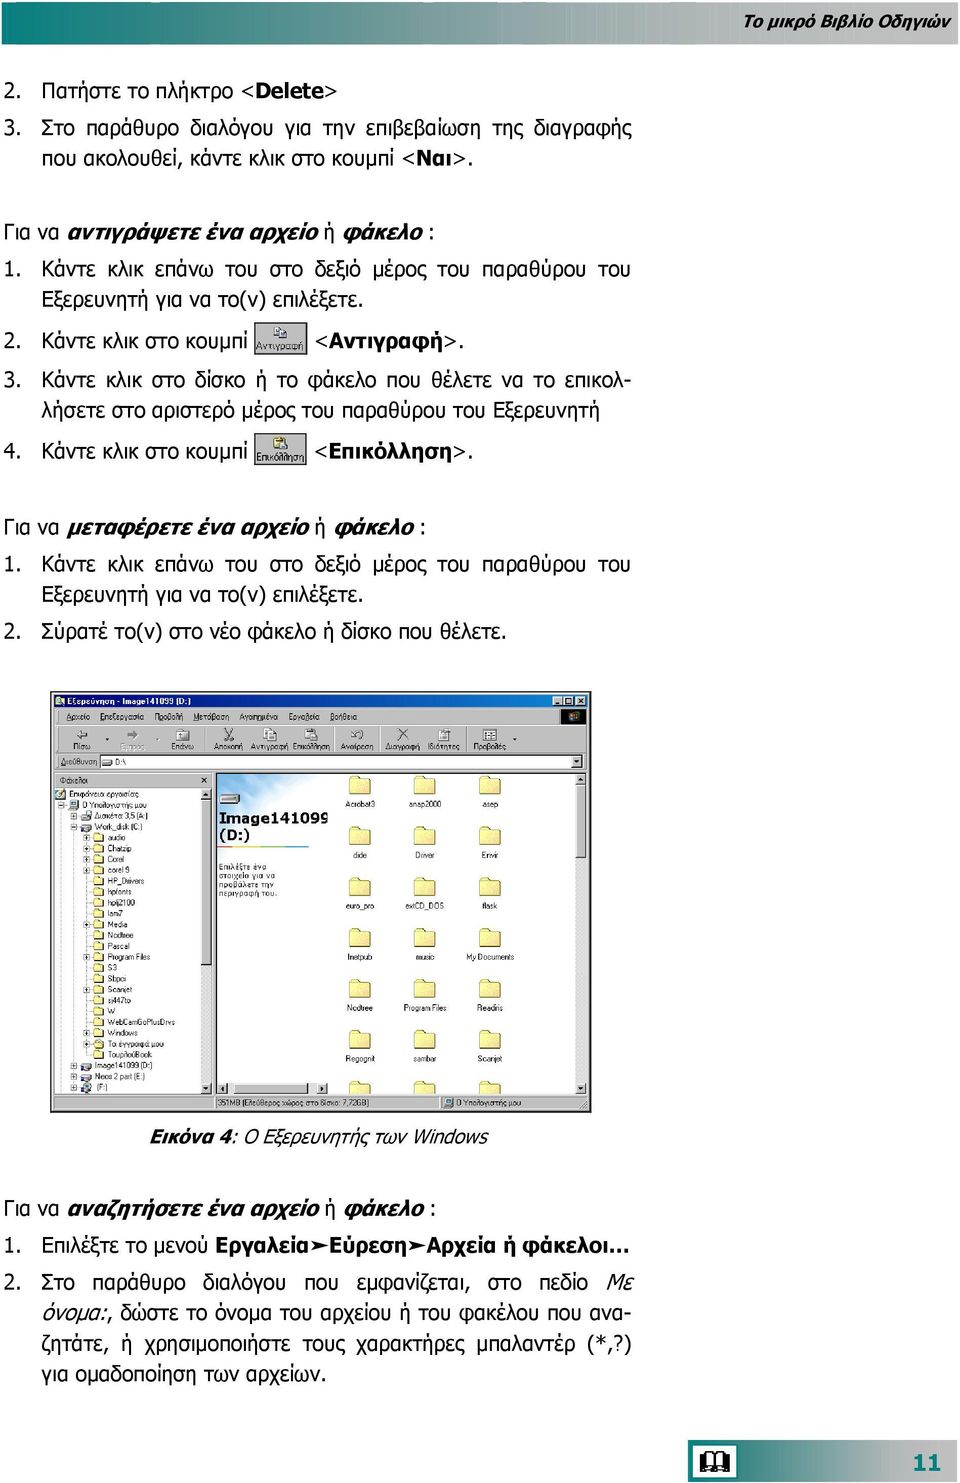This screenshot has height=1483, width=960.
Task: Select the Program Files folder in the file pane
Action: 425,989
